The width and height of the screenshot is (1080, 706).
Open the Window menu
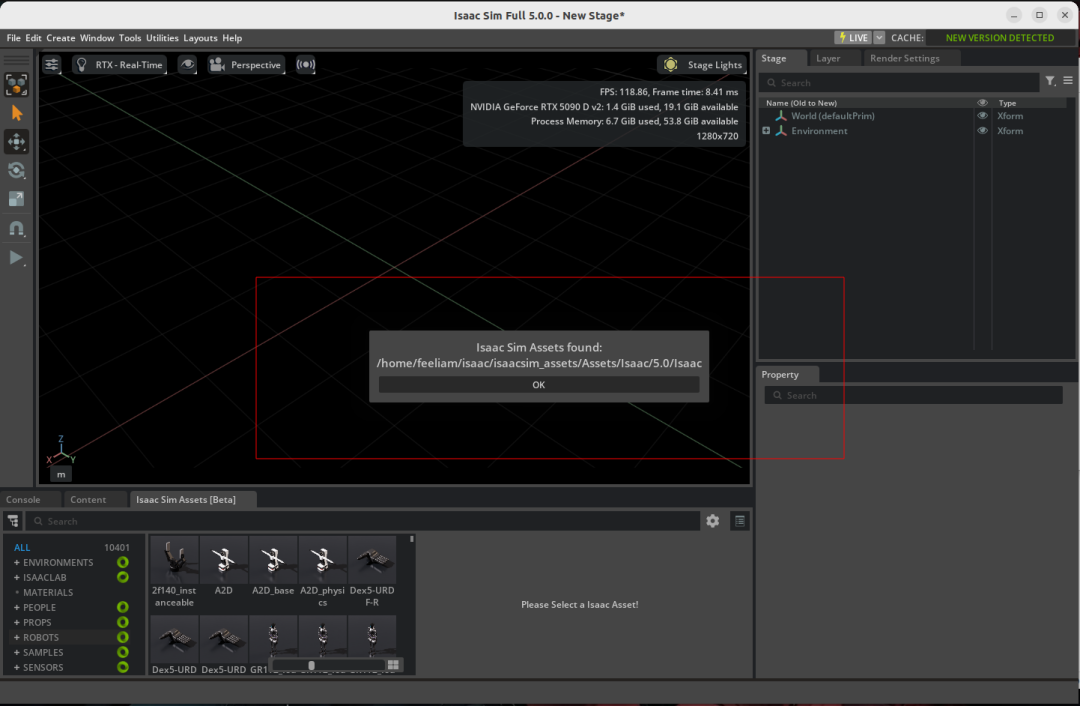coord(97,38)
